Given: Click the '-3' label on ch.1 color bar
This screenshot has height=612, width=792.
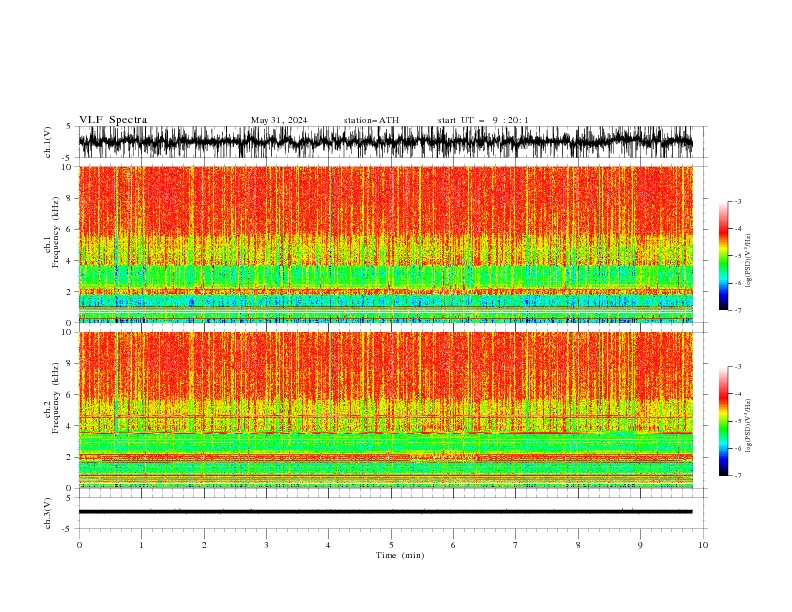Looking at the screenshot, I should point(737,201).
